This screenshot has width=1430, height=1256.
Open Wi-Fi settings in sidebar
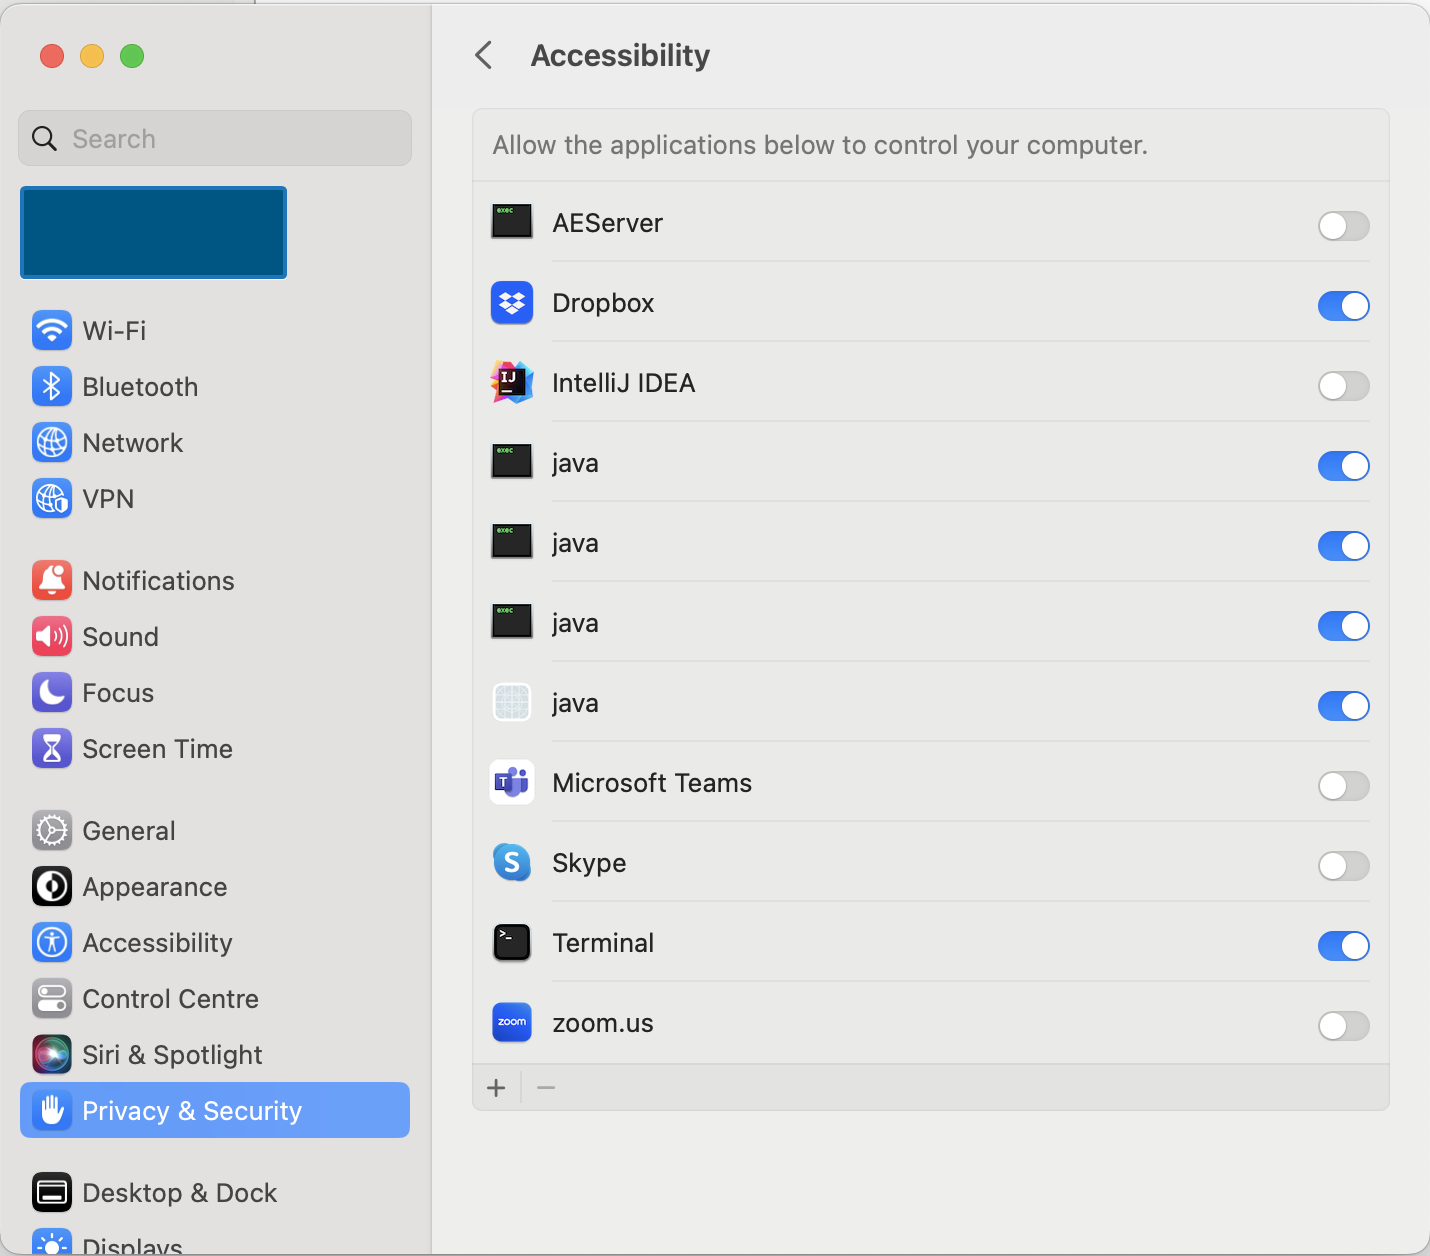coord(114,331)
